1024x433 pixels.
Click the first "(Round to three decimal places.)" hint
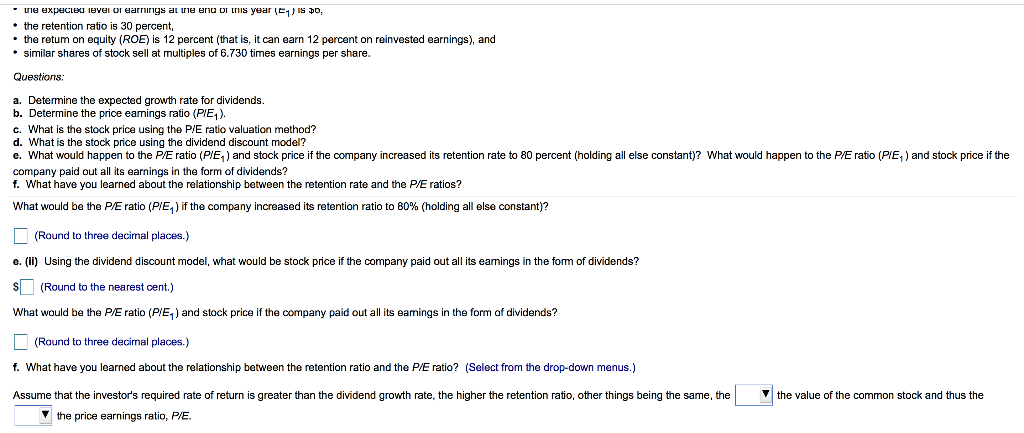point(111,236)
